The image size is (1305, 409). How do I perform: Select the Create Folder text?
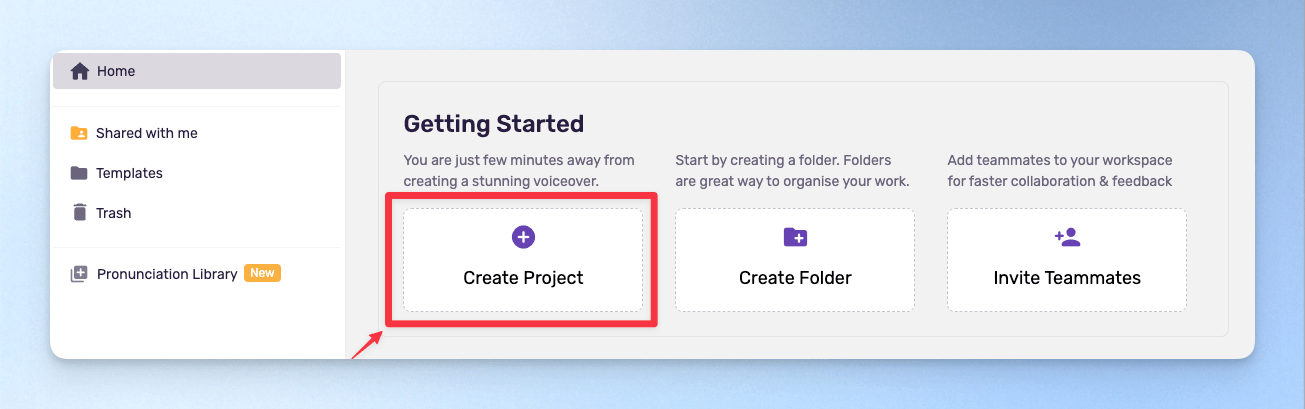(795, 278)
